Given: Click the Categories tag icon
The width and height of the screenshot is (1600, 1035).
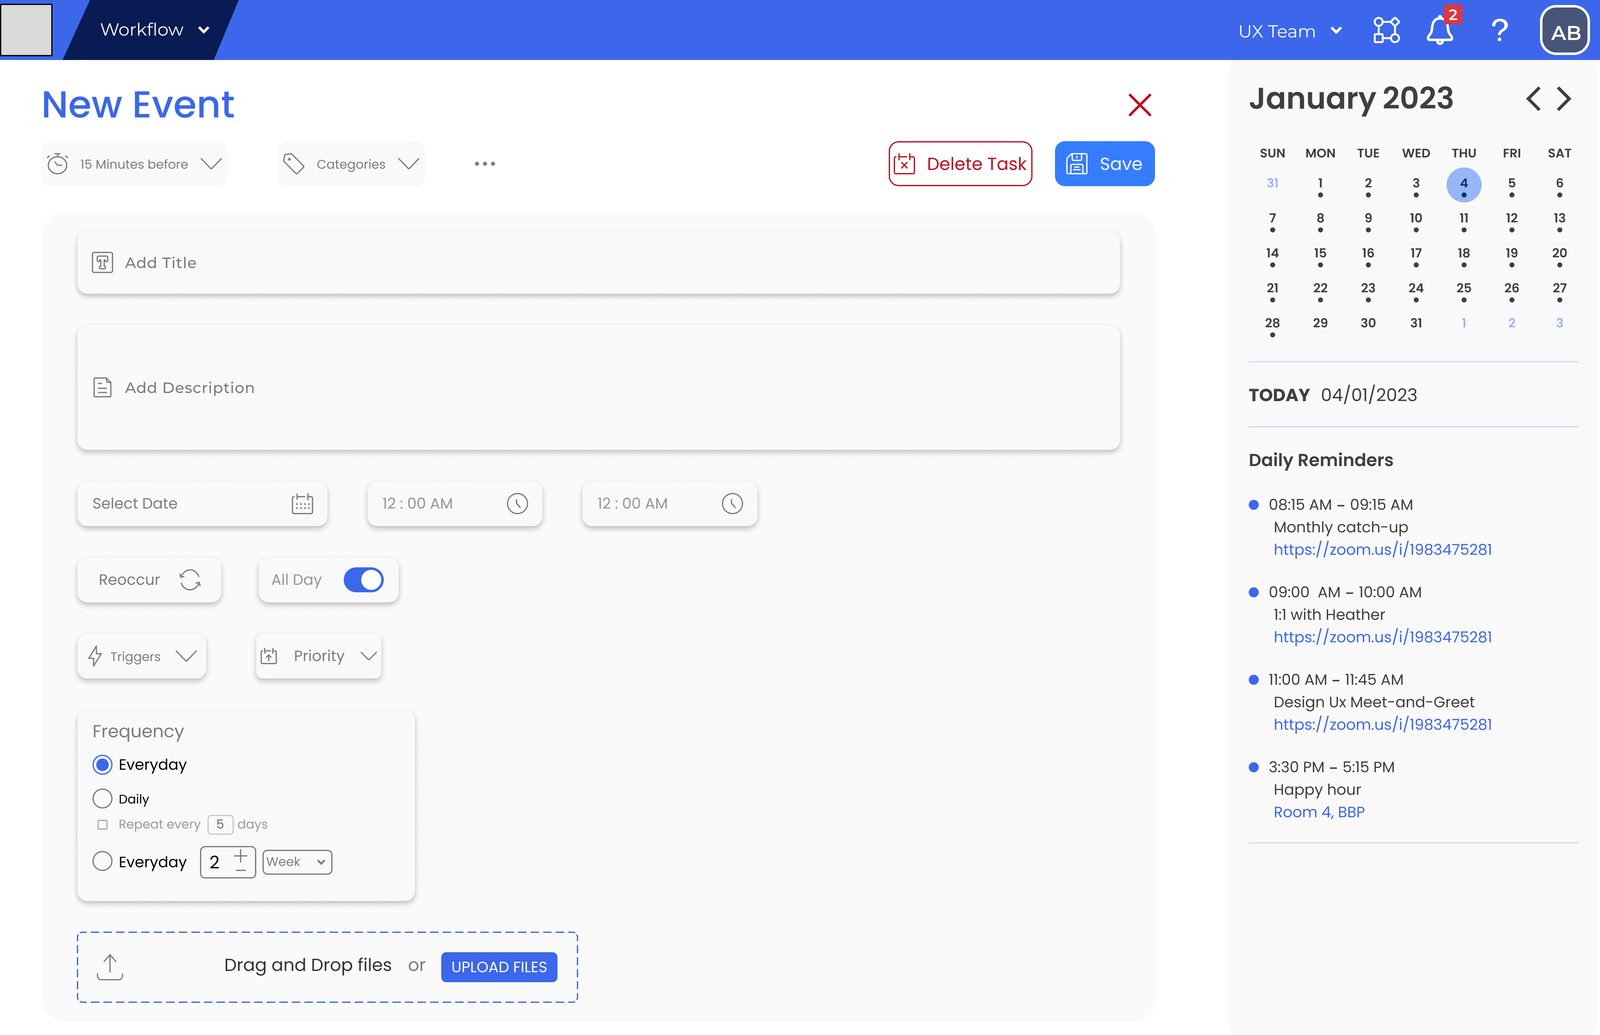Looking at the screenshot, I should click(x=293, y=164).
